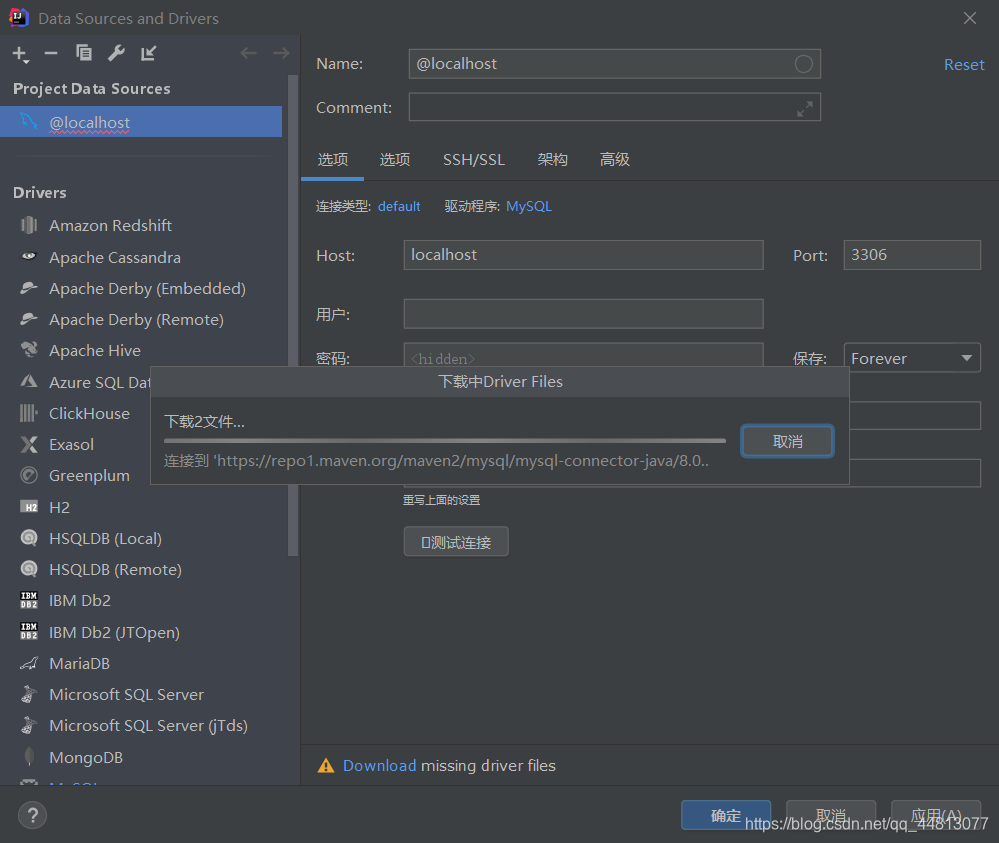Viewport: 999px width, 843px height.
Task: Add a new data source with plus icon
Action: click(x=20, y=54)
